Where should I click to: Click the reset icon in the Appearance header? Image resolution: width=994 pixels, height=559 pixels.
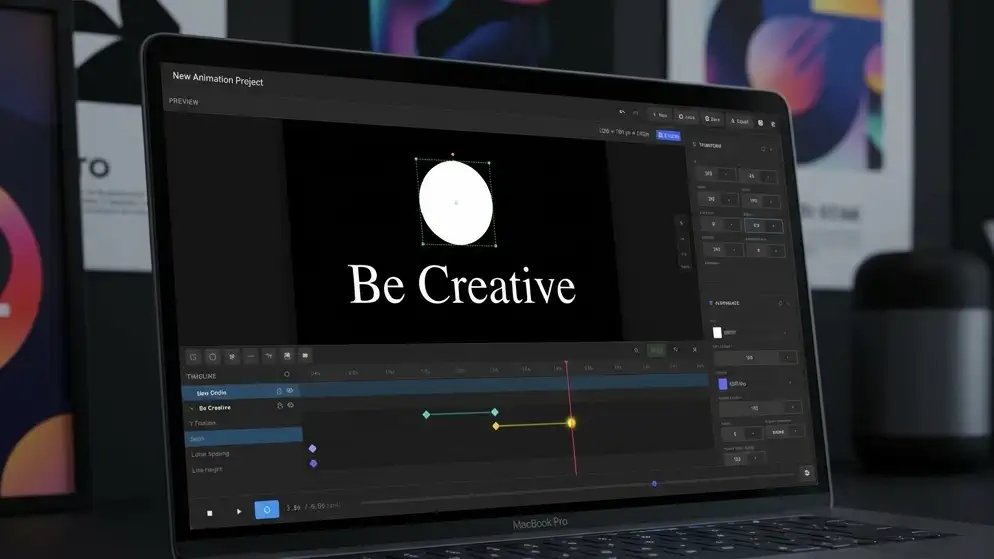[x=780, y=304]
